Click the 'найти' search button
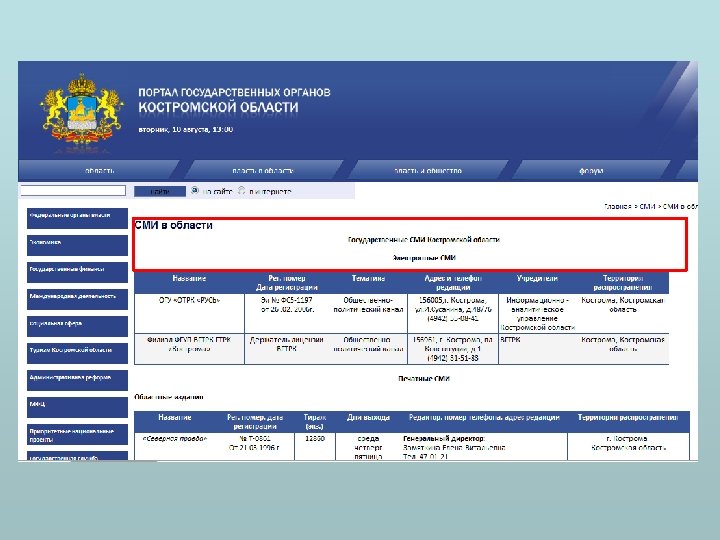 pyautogui.click(x=160, y=191)
